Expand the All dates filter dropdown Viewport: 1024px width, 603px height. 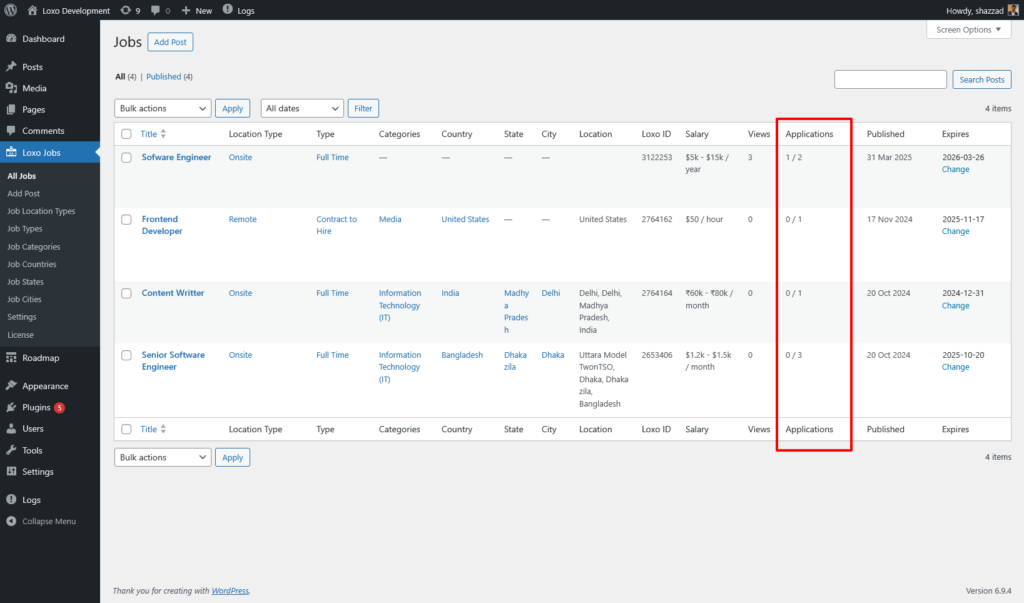pos(302,108)
